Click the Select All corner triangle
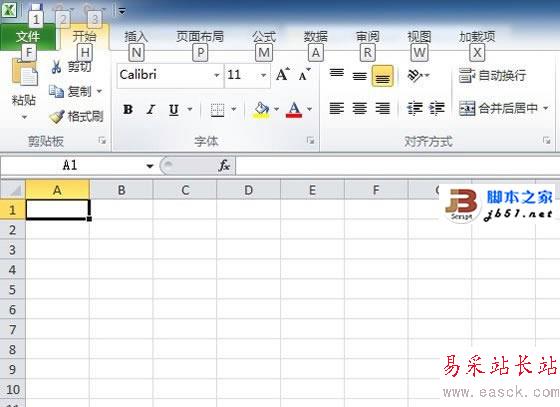This screenshot has width=560, height=407. [13, 189]
